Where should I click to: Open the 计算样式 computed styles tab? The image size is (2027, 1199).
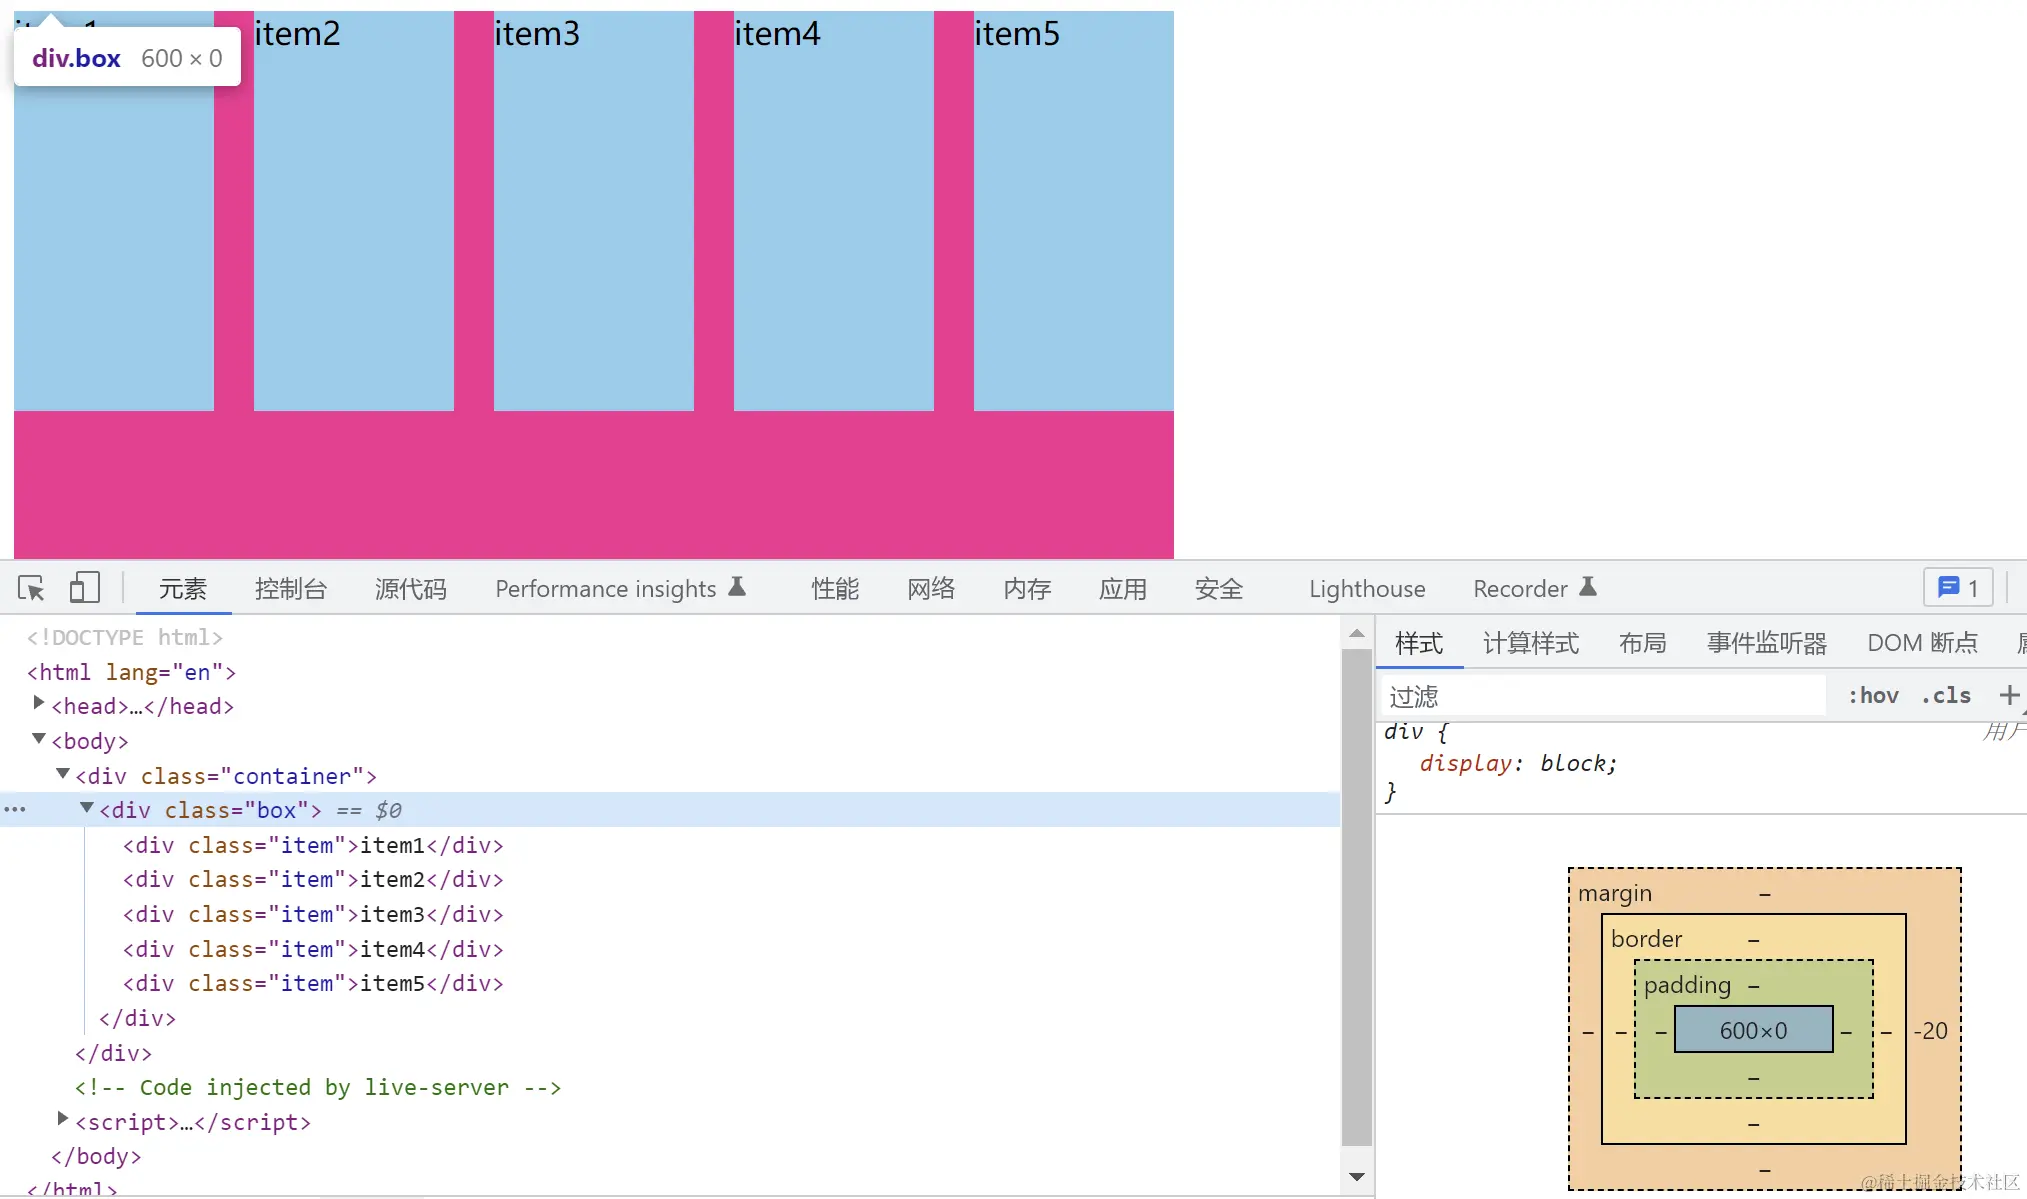pos(1530,643)
